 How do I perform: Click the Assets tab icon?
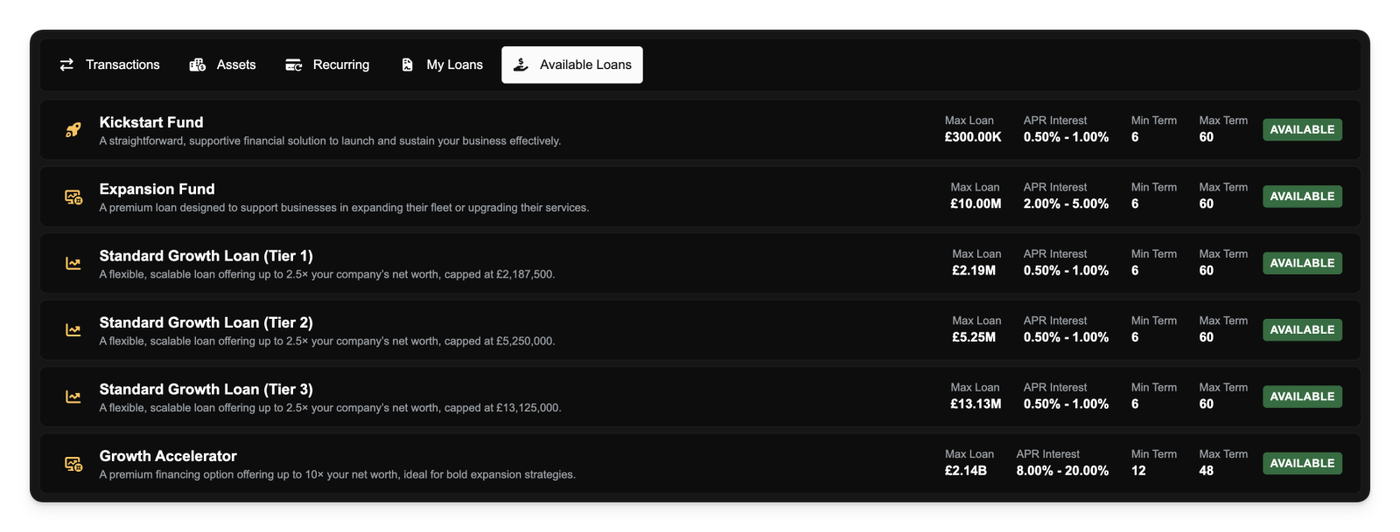(x=198, y=65)
